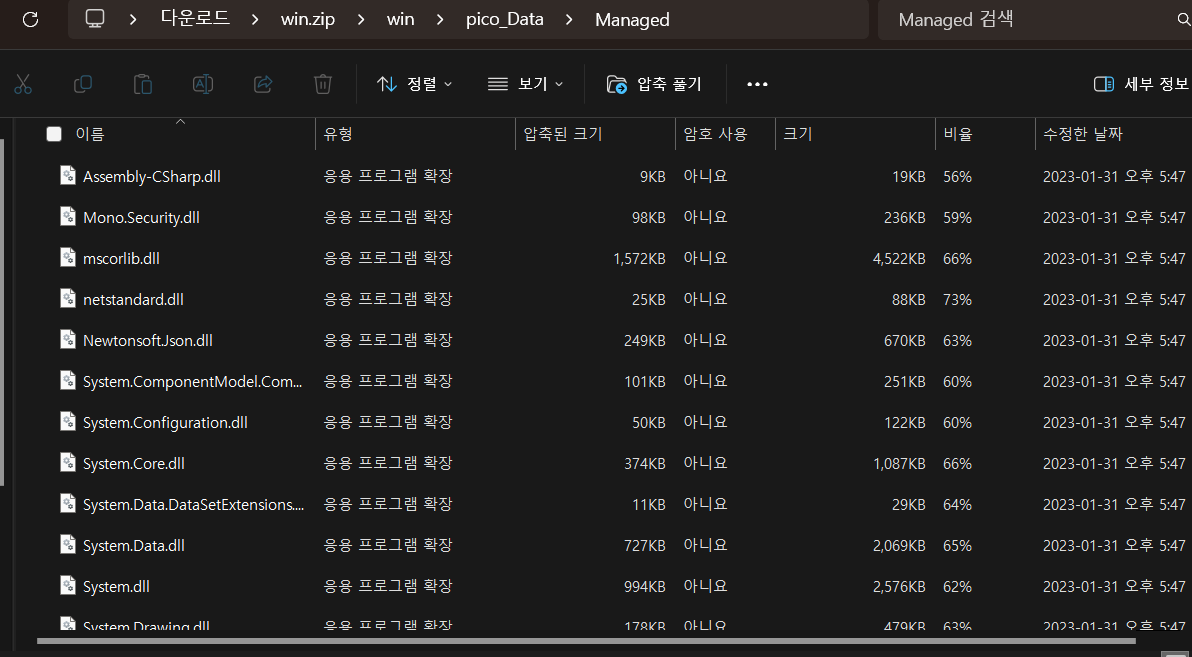Click the 4,522KB size cell

point(899,259)
